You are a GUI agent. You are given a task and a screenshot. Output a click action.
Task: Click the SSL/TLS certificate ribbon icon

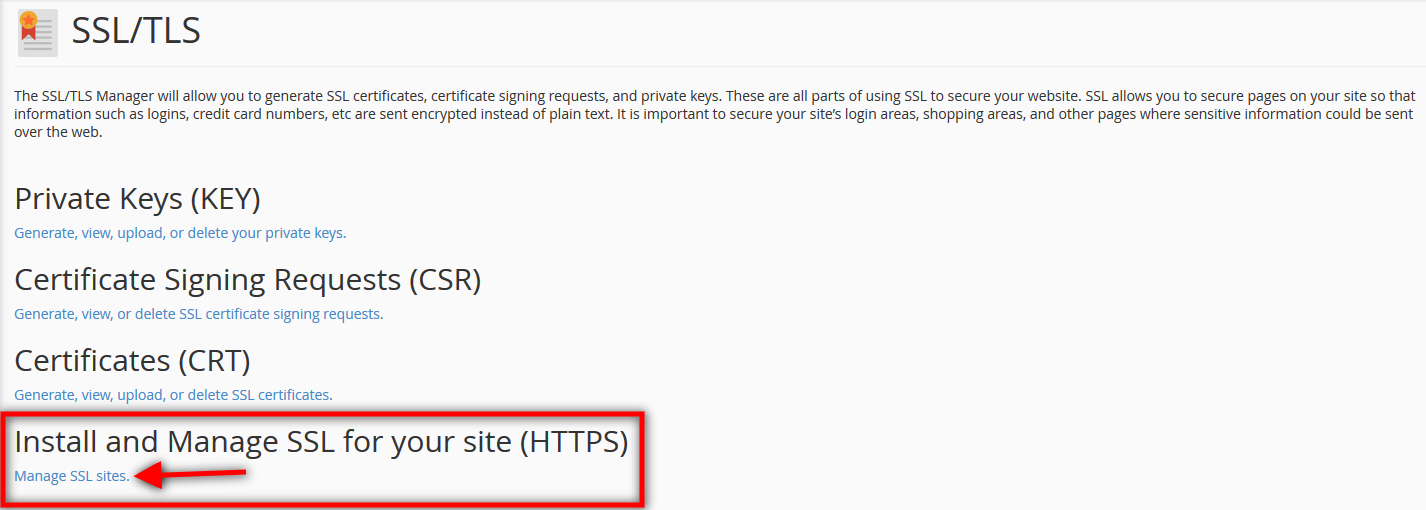(37, 33)
